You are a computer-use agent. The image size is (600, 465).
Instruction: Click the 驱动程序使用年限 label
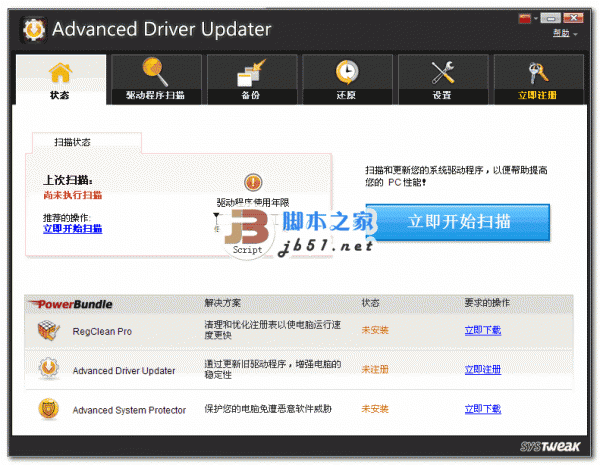coord(253,202)
